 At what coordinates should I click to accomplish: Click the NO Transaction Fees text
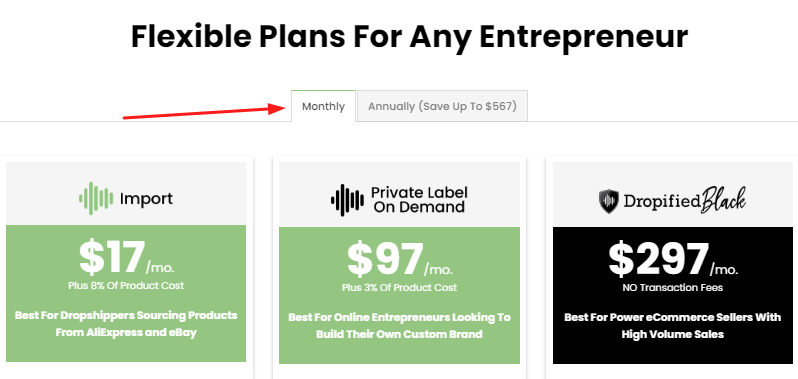(x=673, y=287)
